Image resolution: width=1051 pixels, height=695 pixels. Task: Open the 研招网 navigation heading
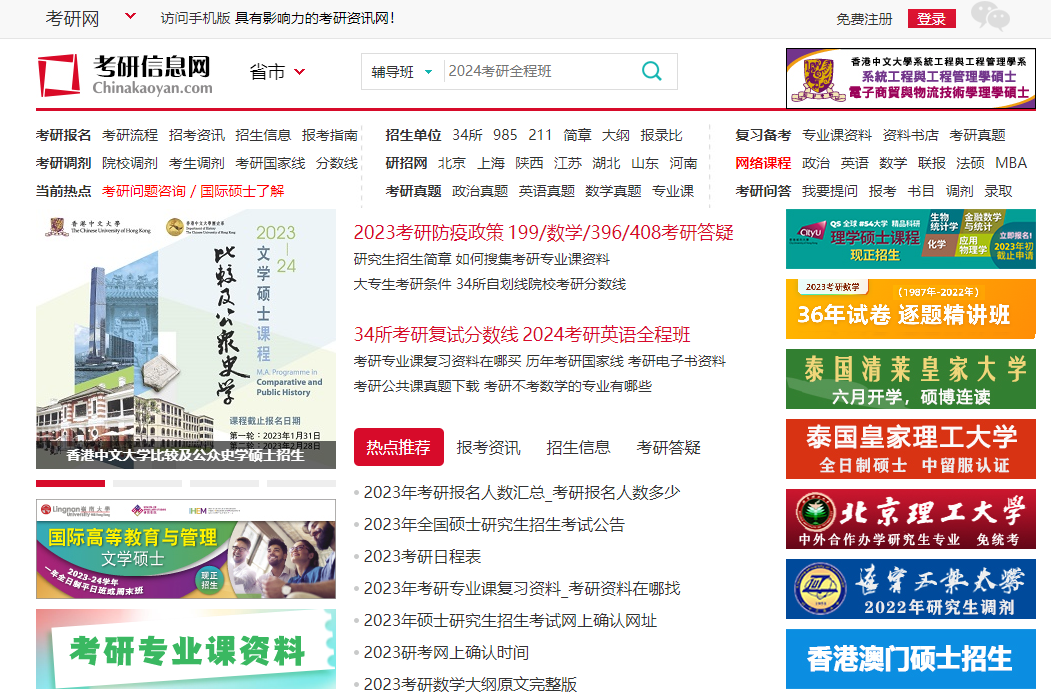406,163
